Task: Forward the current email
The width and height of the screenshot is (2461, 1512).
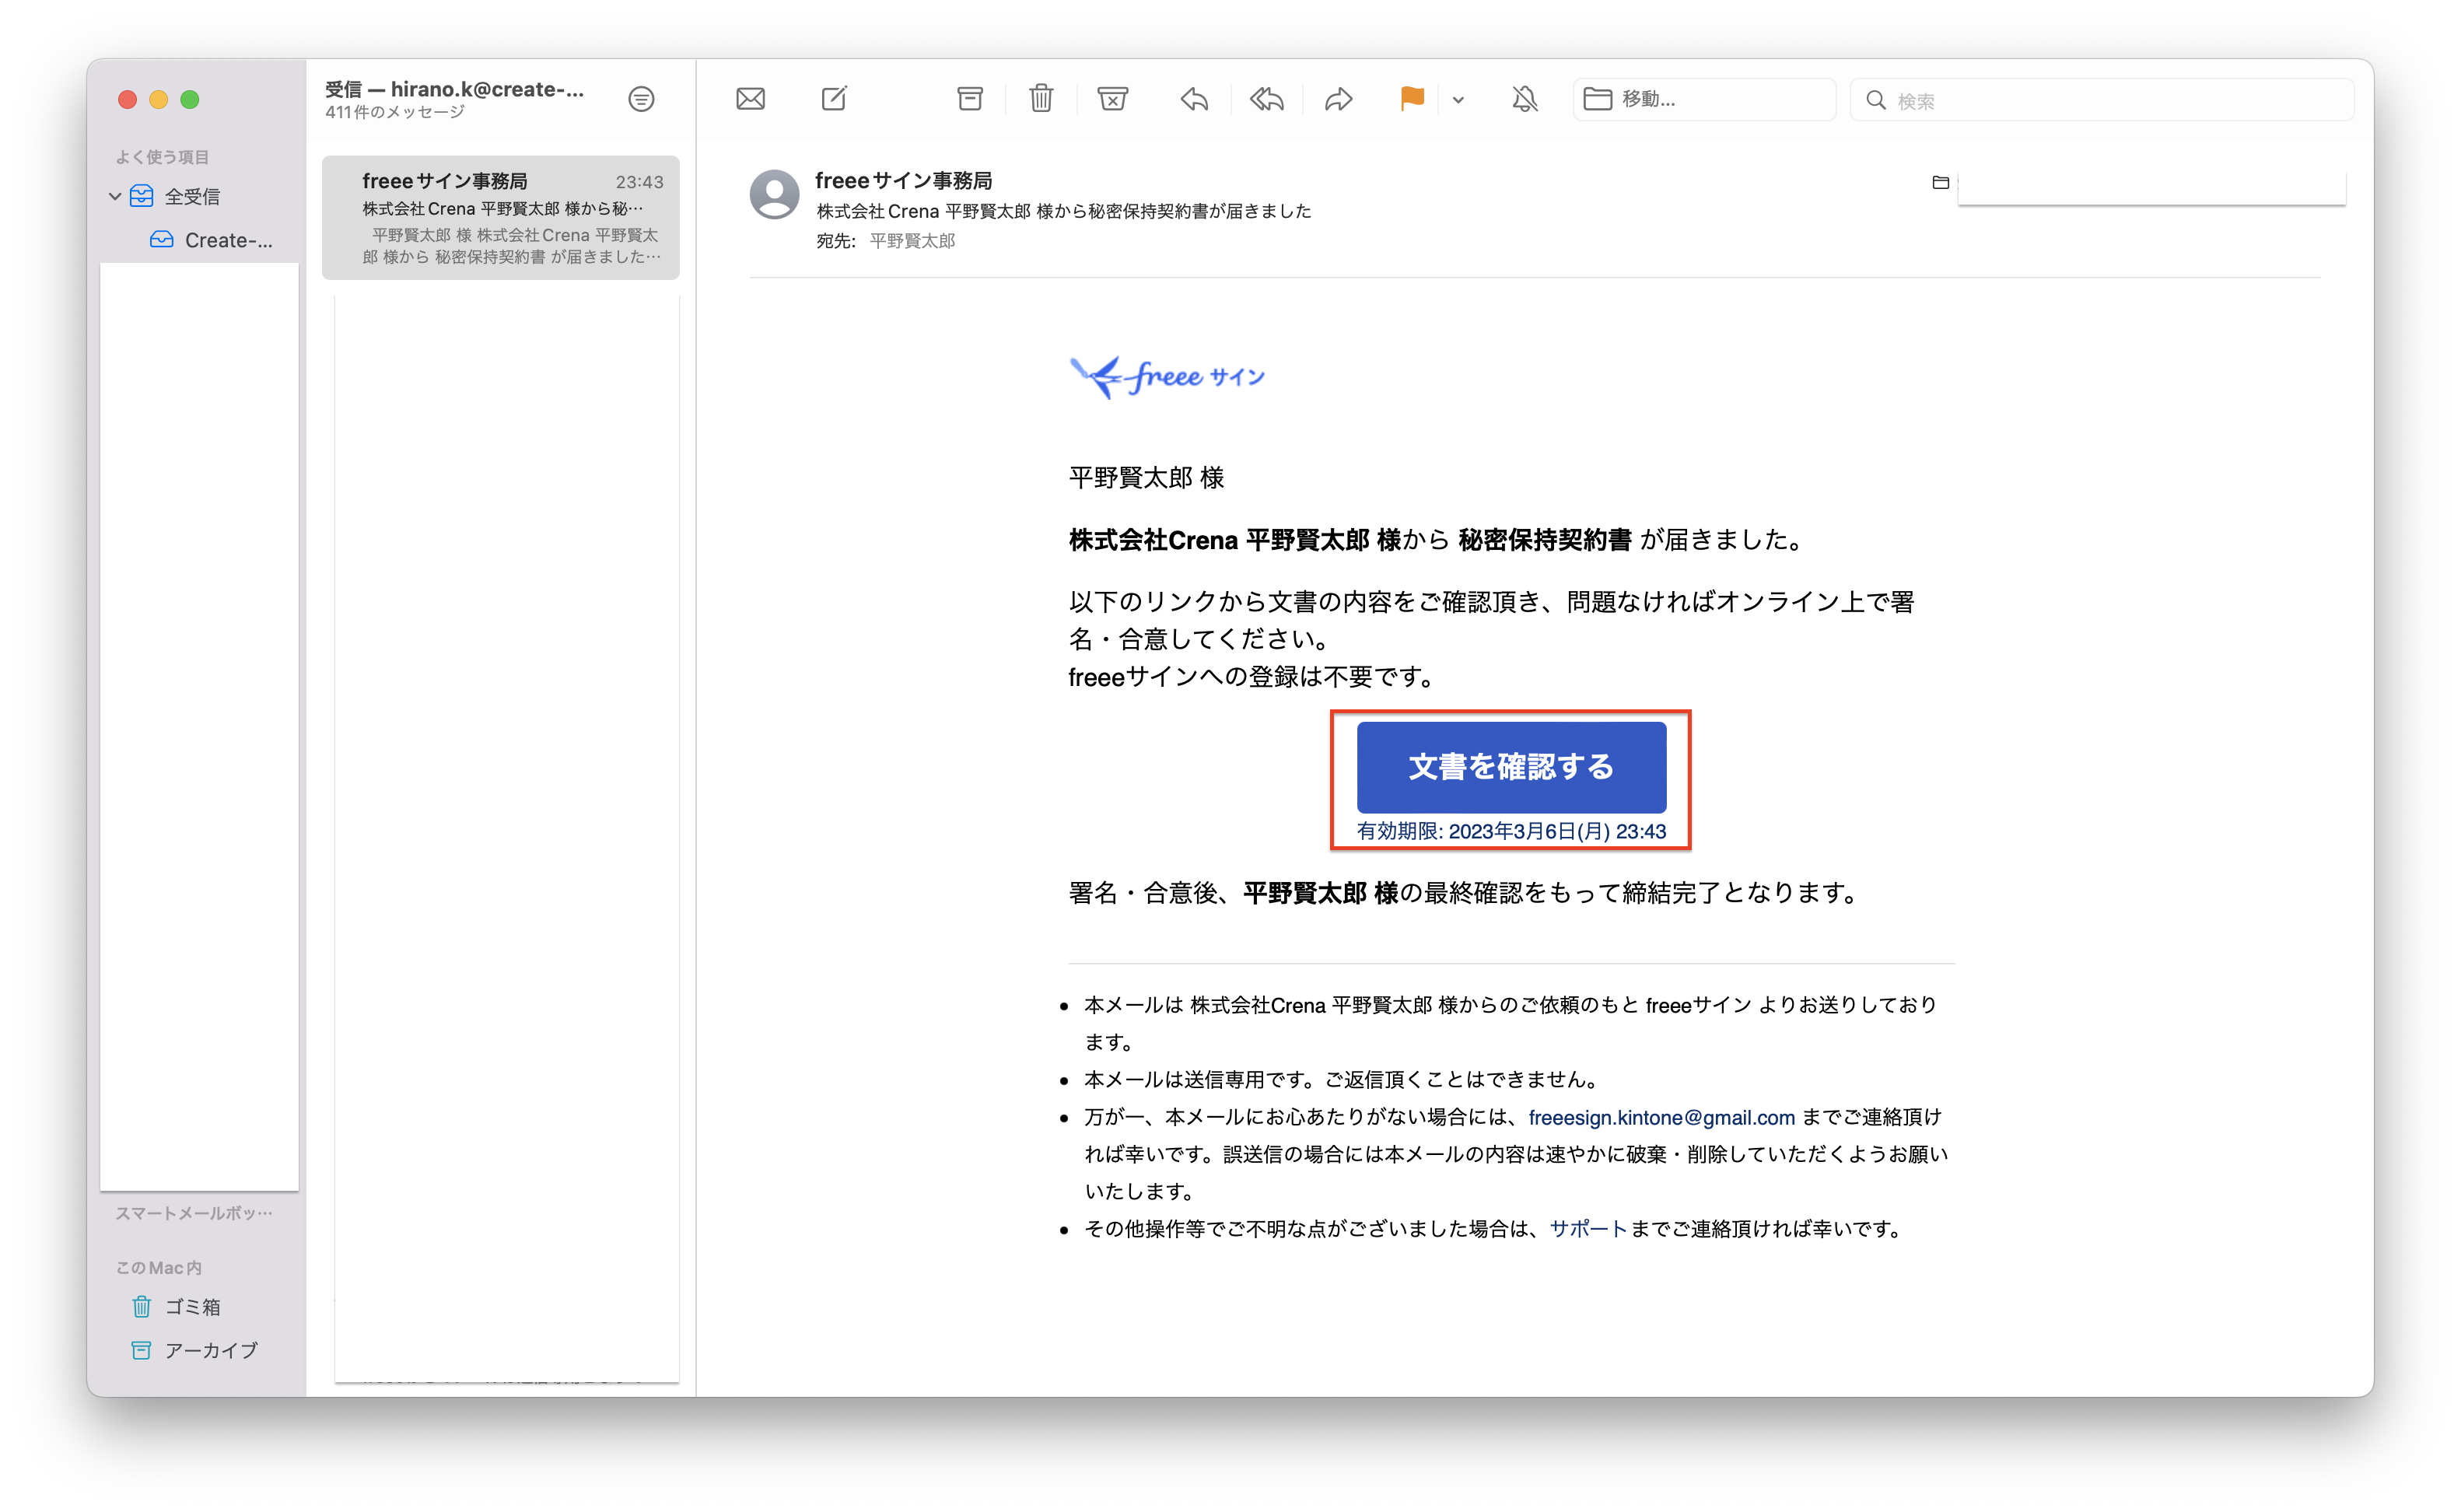Action: [x=1338, y=99]
